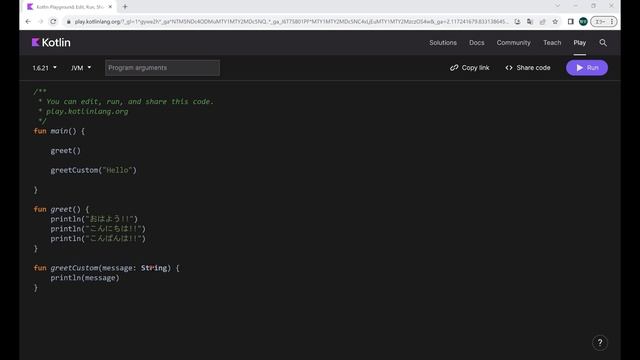The image size is (640, 360).
Task: Open a new browser tab
Action: pyautogui.click(x=125, y=7)
